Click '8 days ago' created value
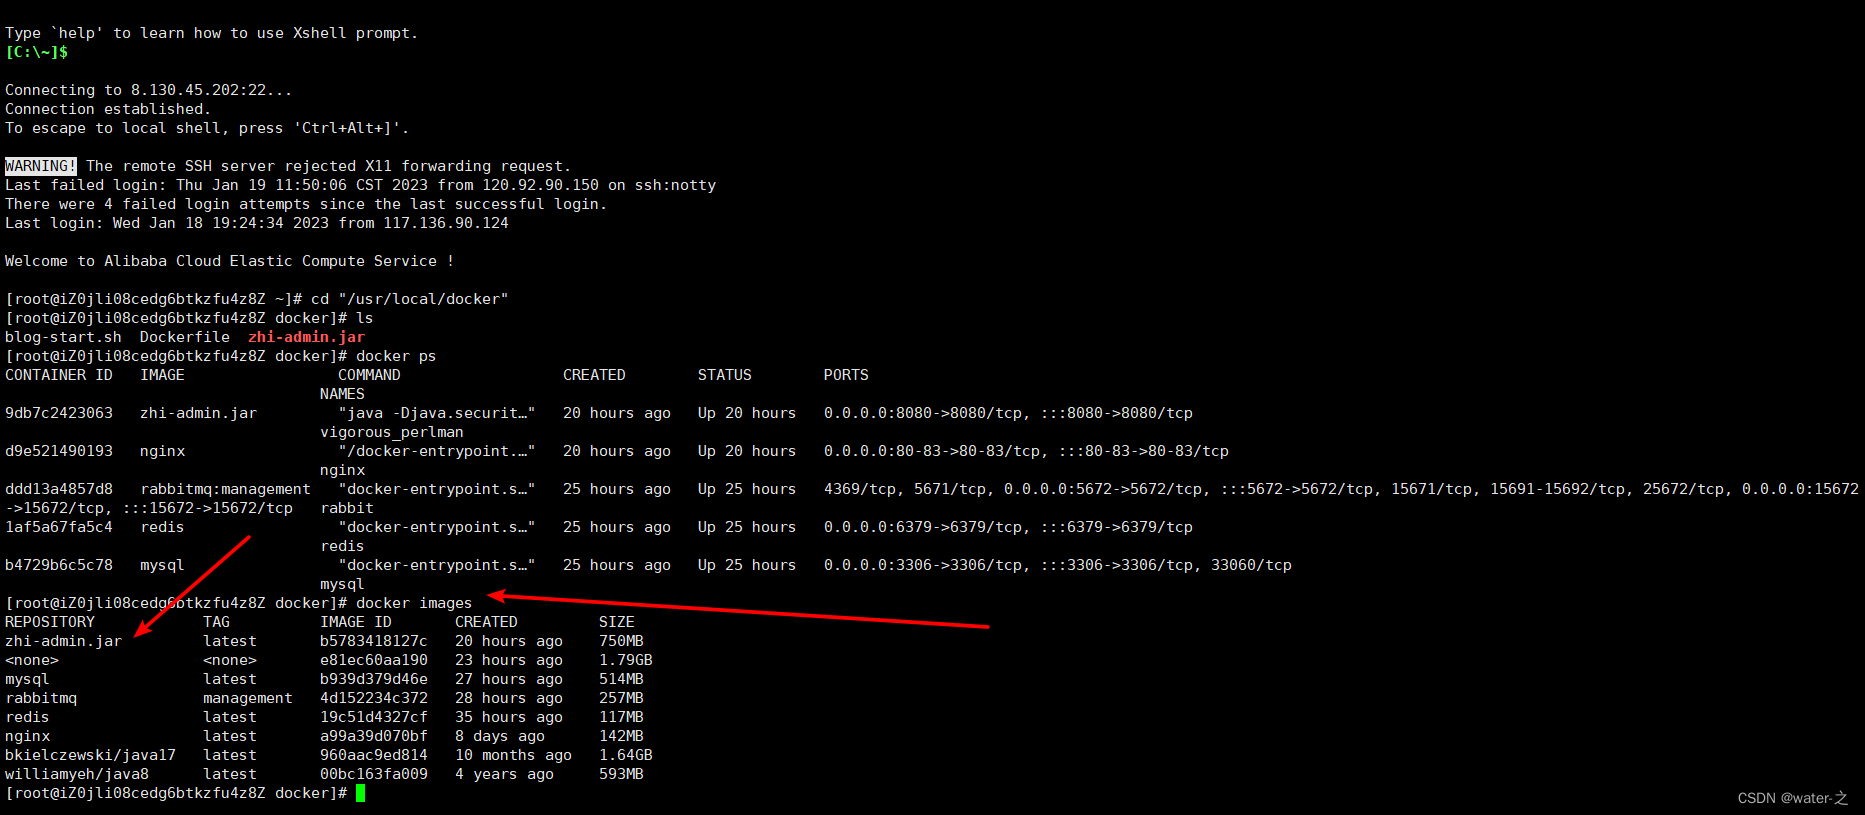 pos(500,736)
